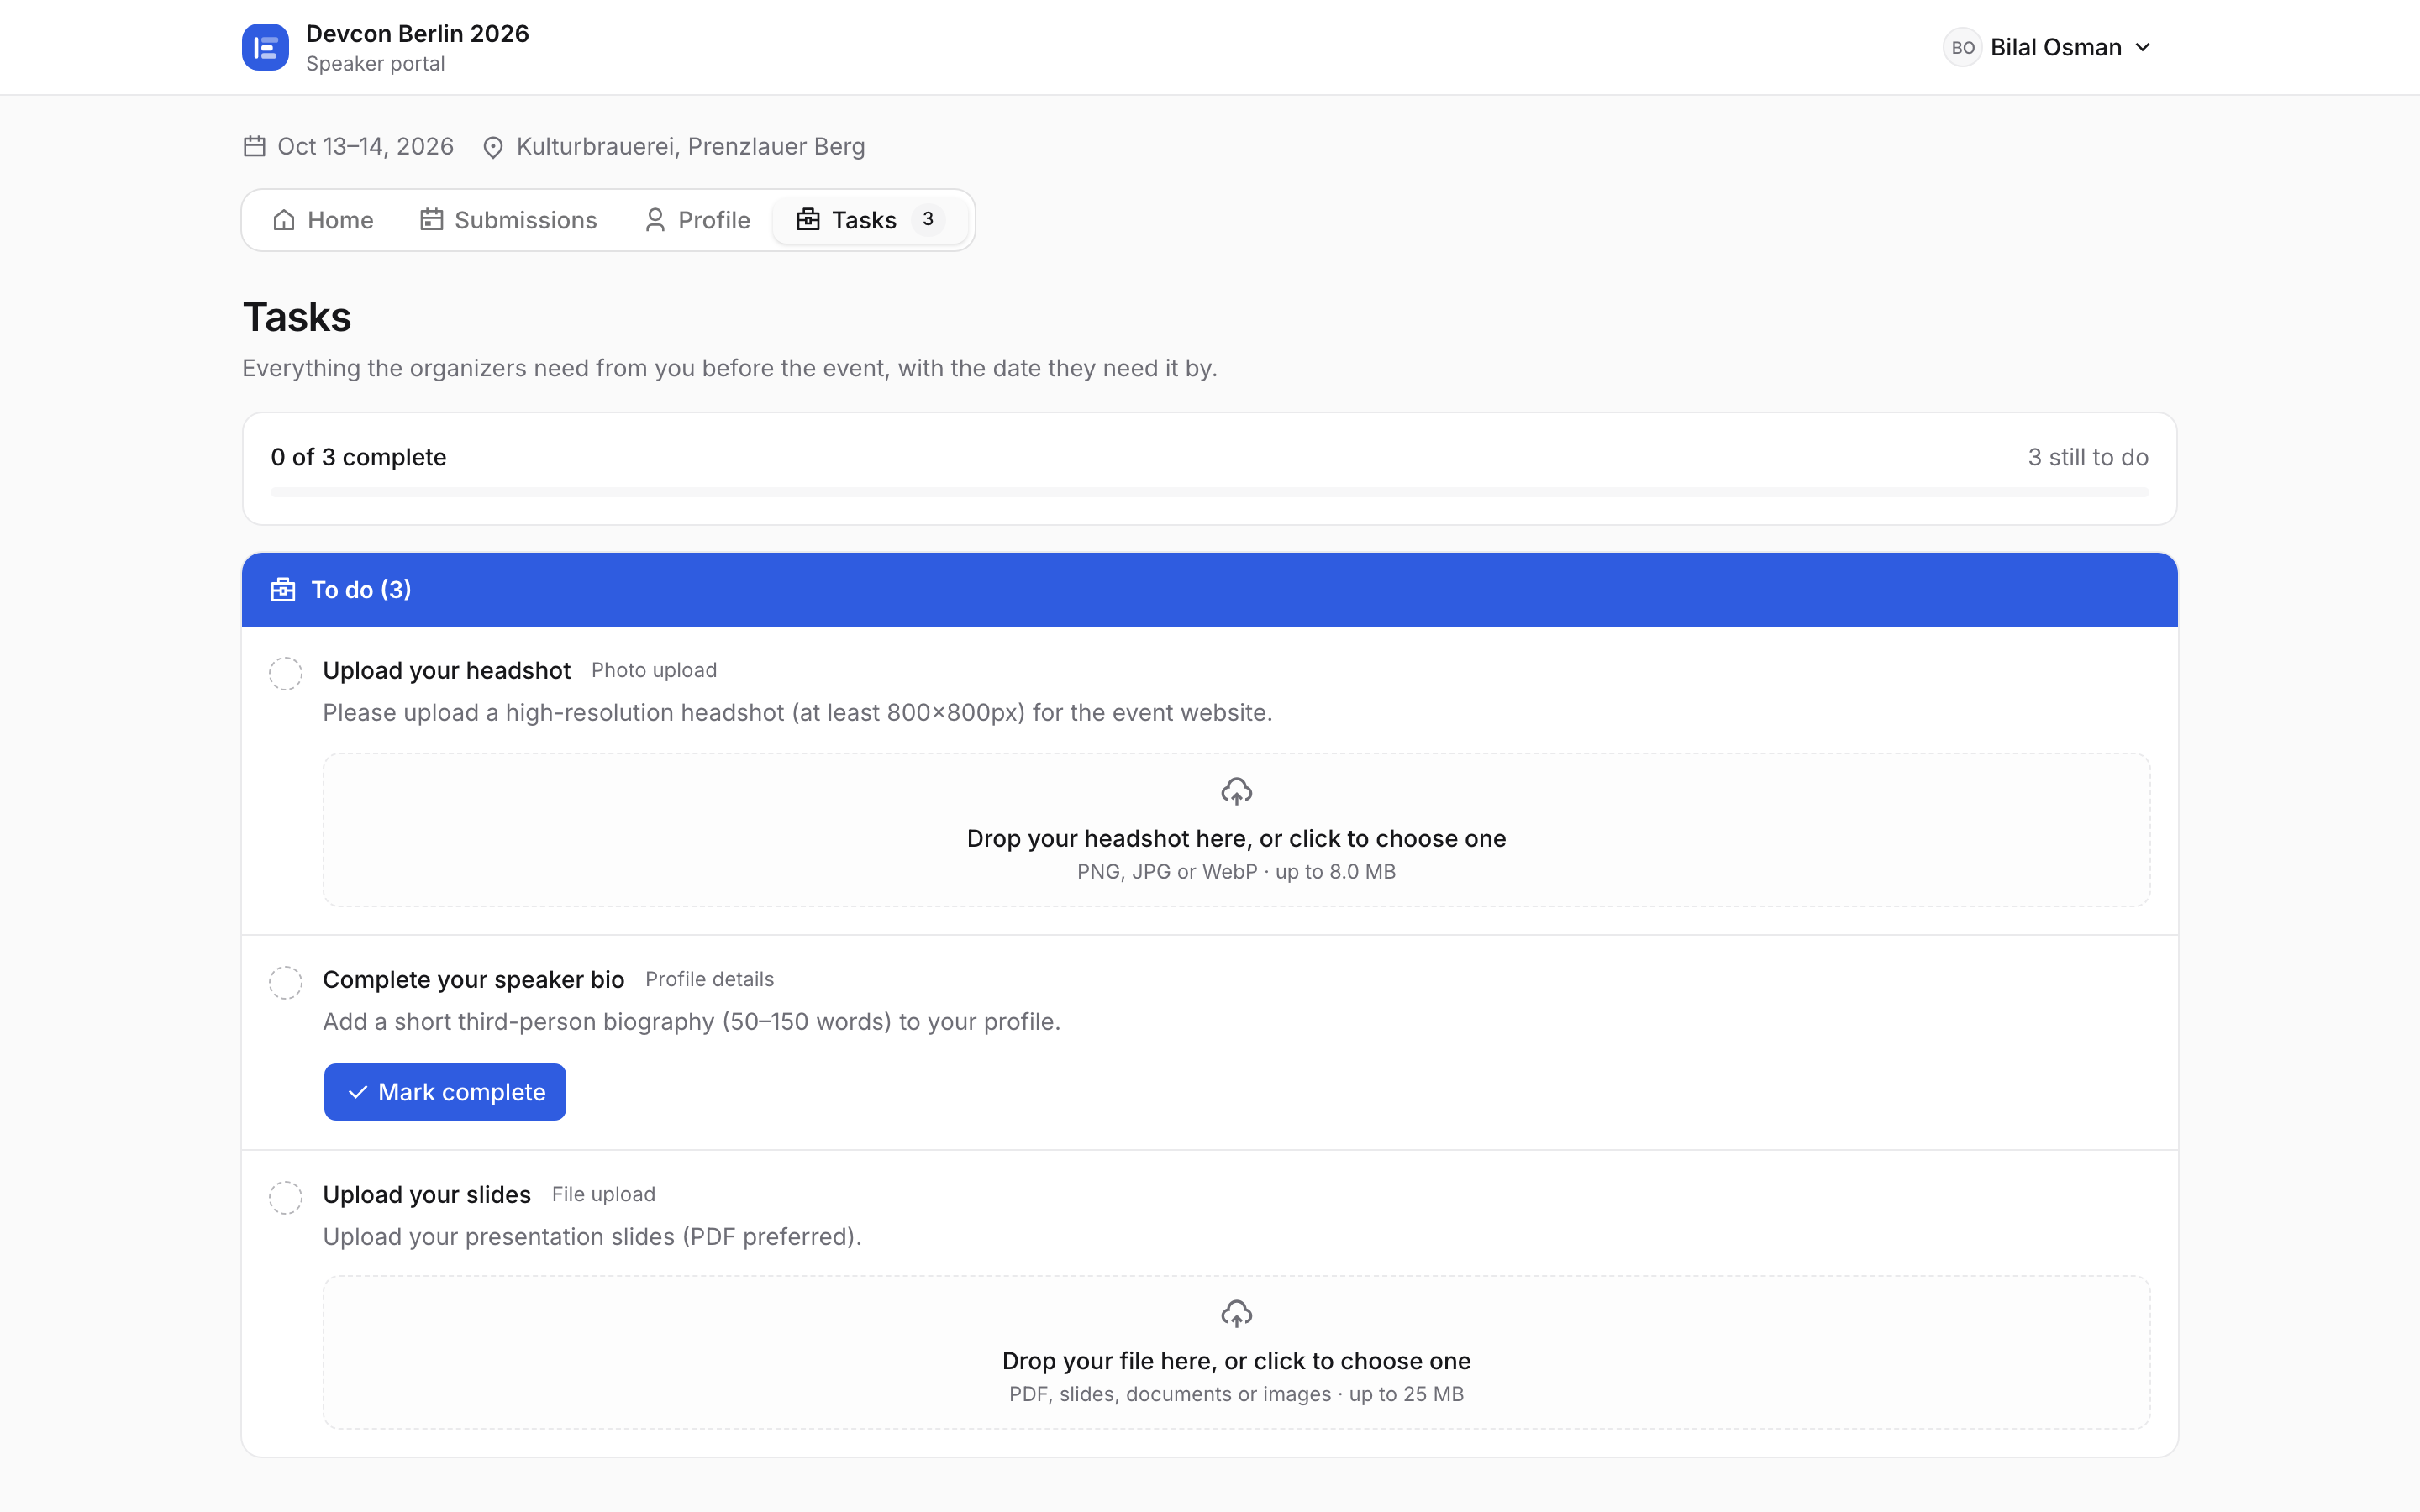Toggle the Upload your slides task circle
The image size is (2420, 1512).
point(286,1197)
